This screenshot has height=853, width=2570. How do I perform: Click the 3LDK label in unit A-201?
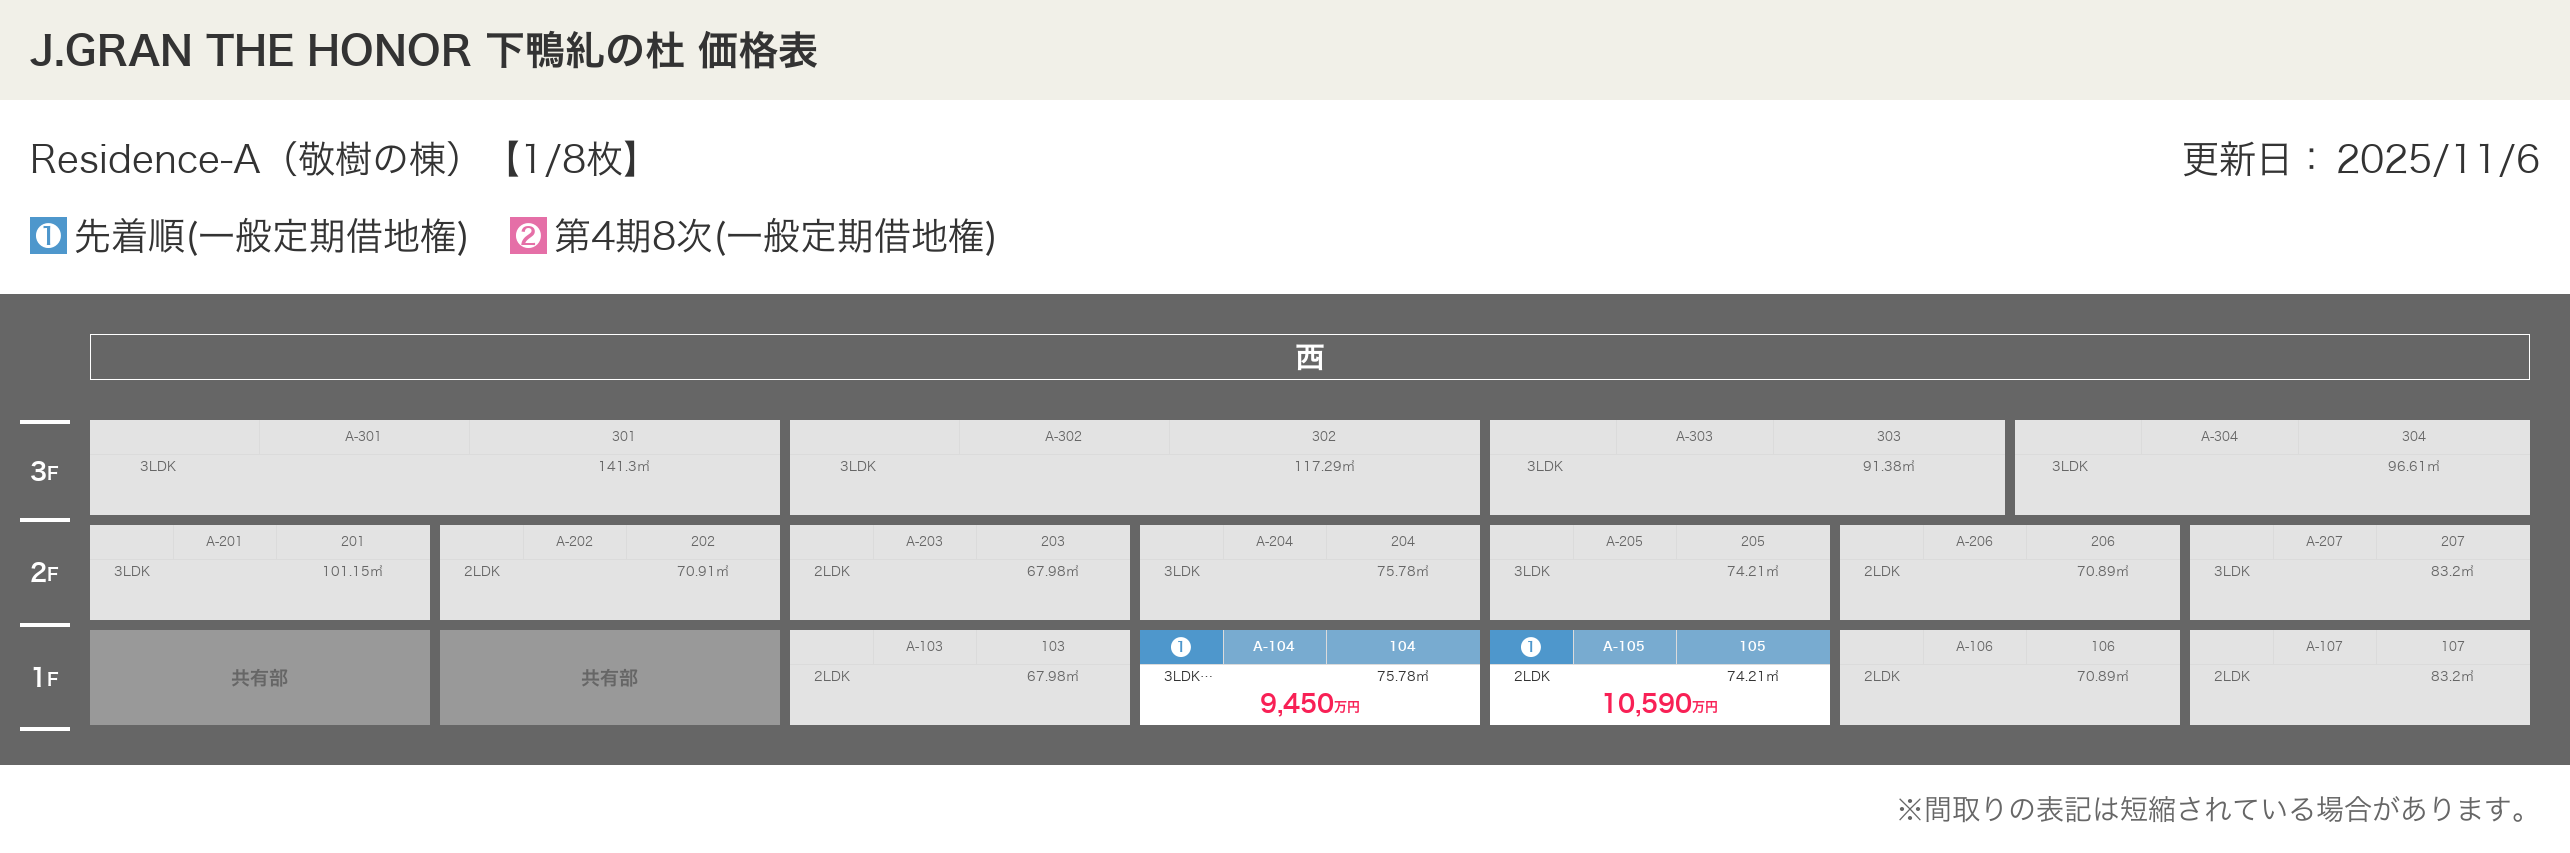132,571
